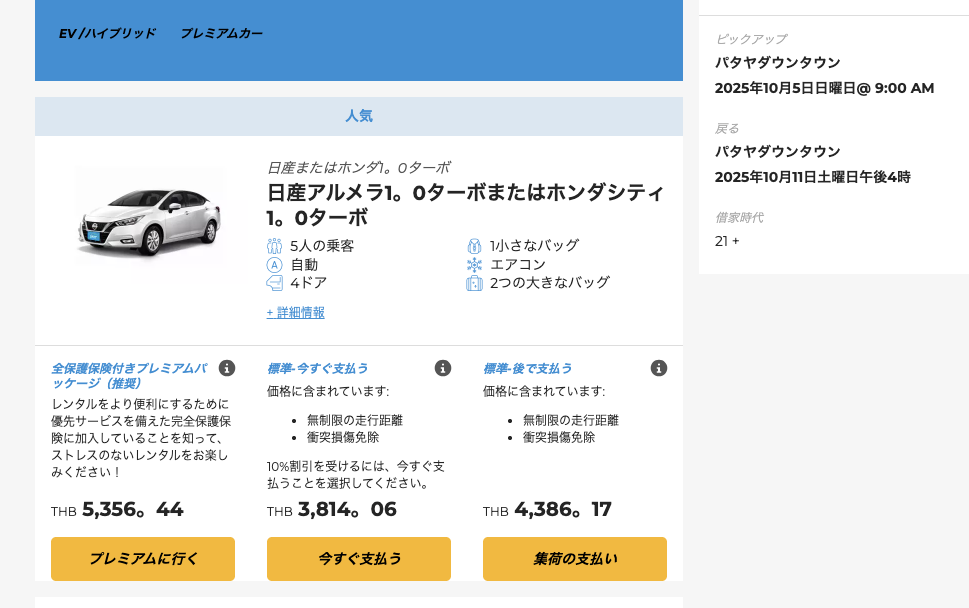969x608 pixels.
Task: Click the 4-door icon
Action: (x=274, y=283)
